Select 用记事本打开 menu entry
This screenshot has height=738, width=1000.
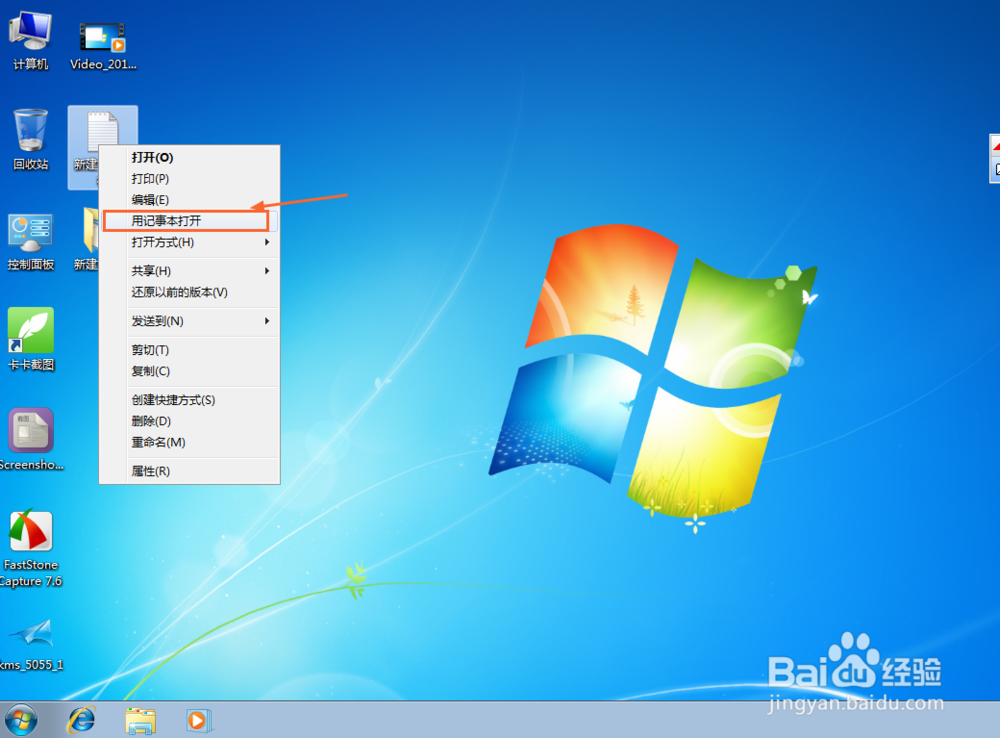[190, 221]
